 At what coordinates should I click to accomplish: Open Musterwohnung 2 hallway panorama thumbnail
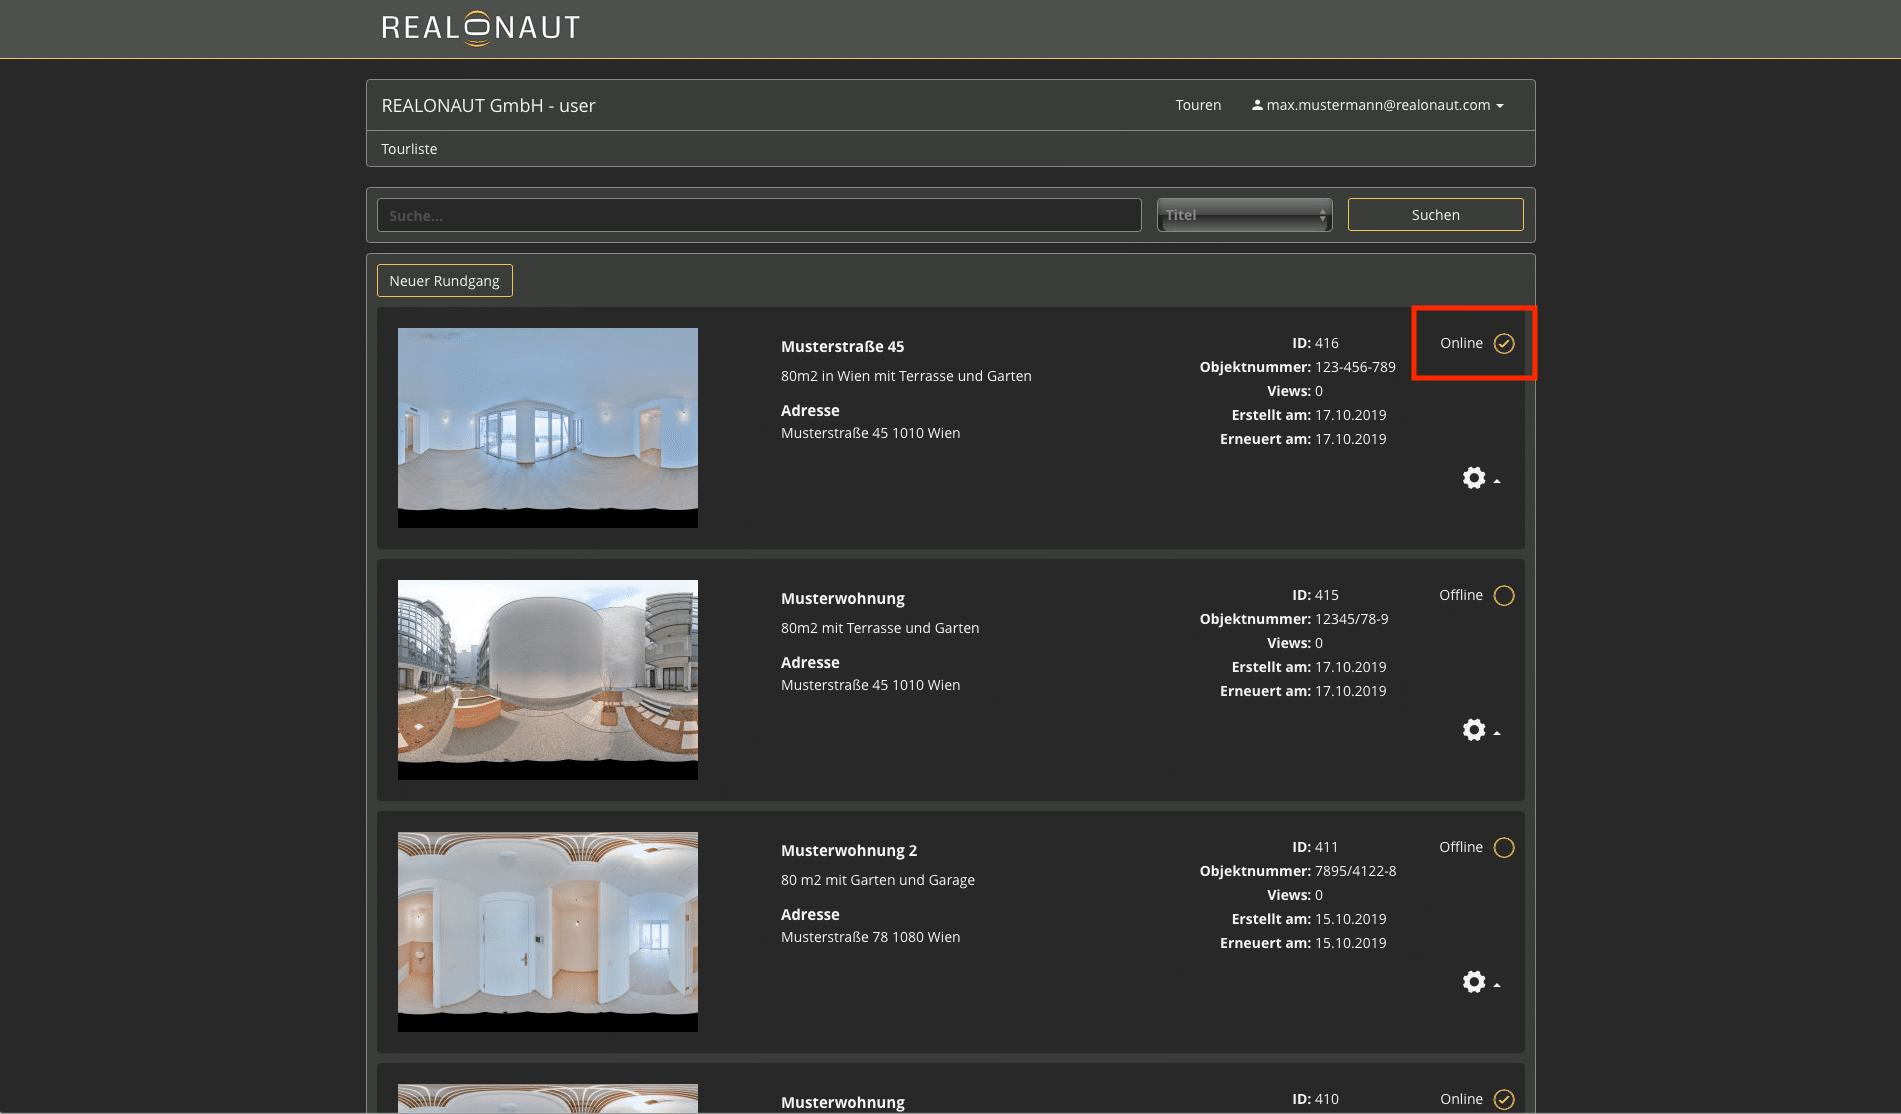tap(548, 931)
